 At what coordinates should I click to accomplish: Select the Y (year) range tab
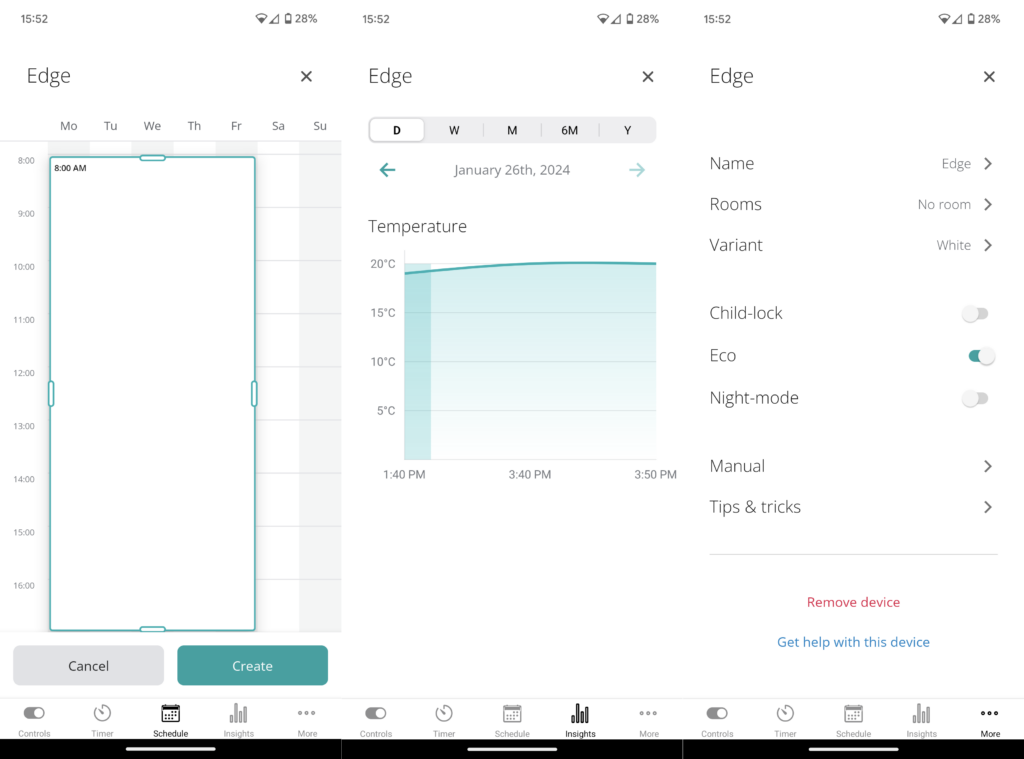point(627,130)
